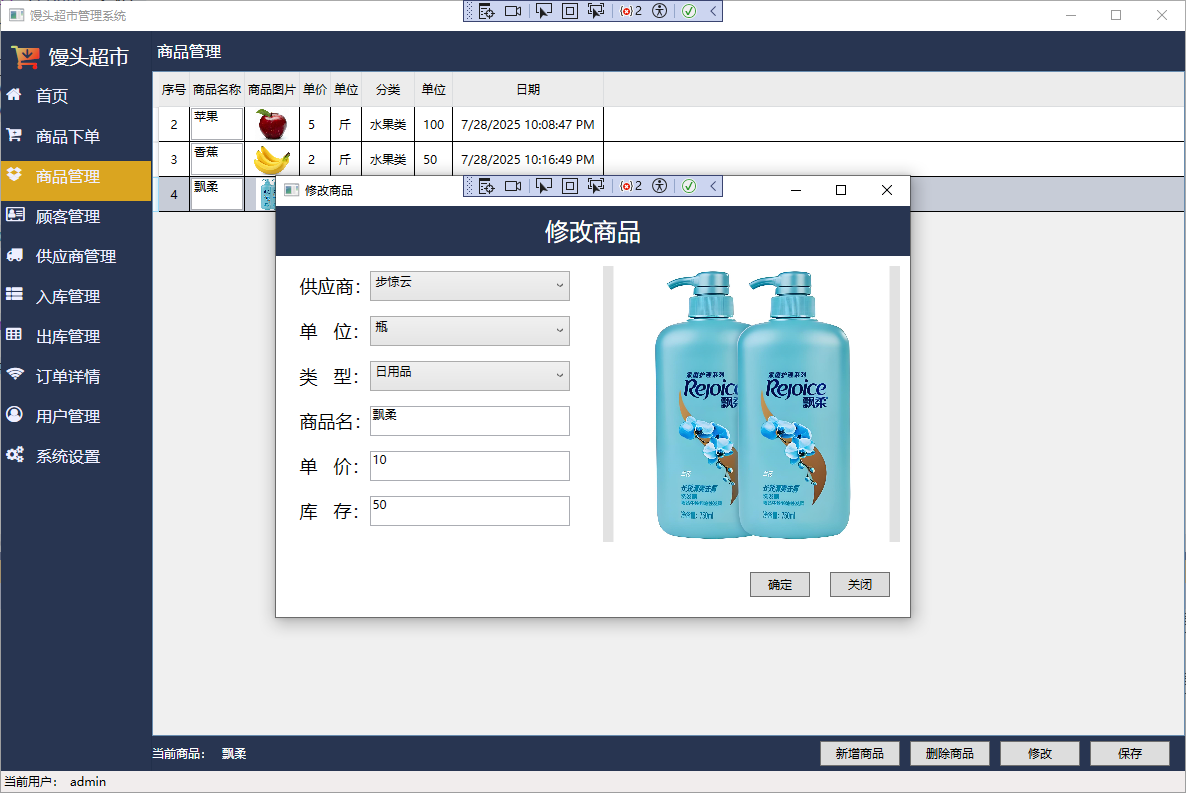Screen dimensions: 1186x793
Task: Collapse the 修改商品 dialog debug bar chevron
Action: click(713, 186)
